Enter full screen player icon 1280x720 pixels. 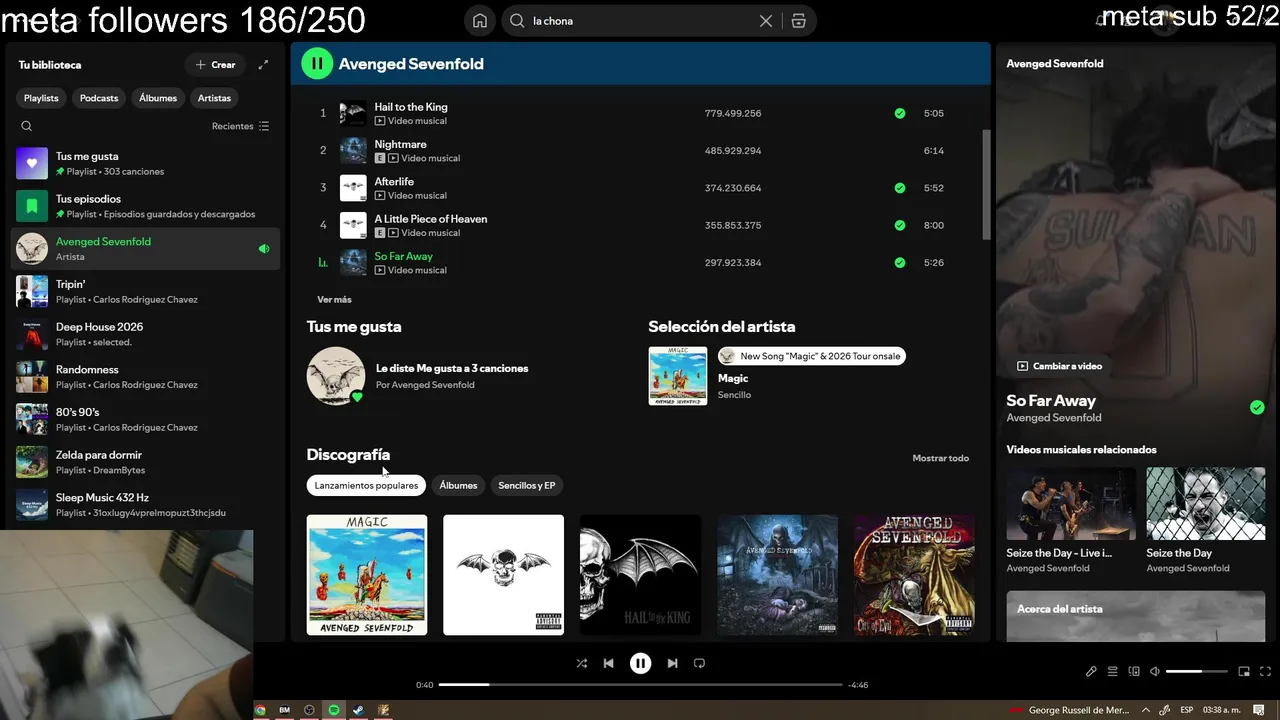(1266, 672)
